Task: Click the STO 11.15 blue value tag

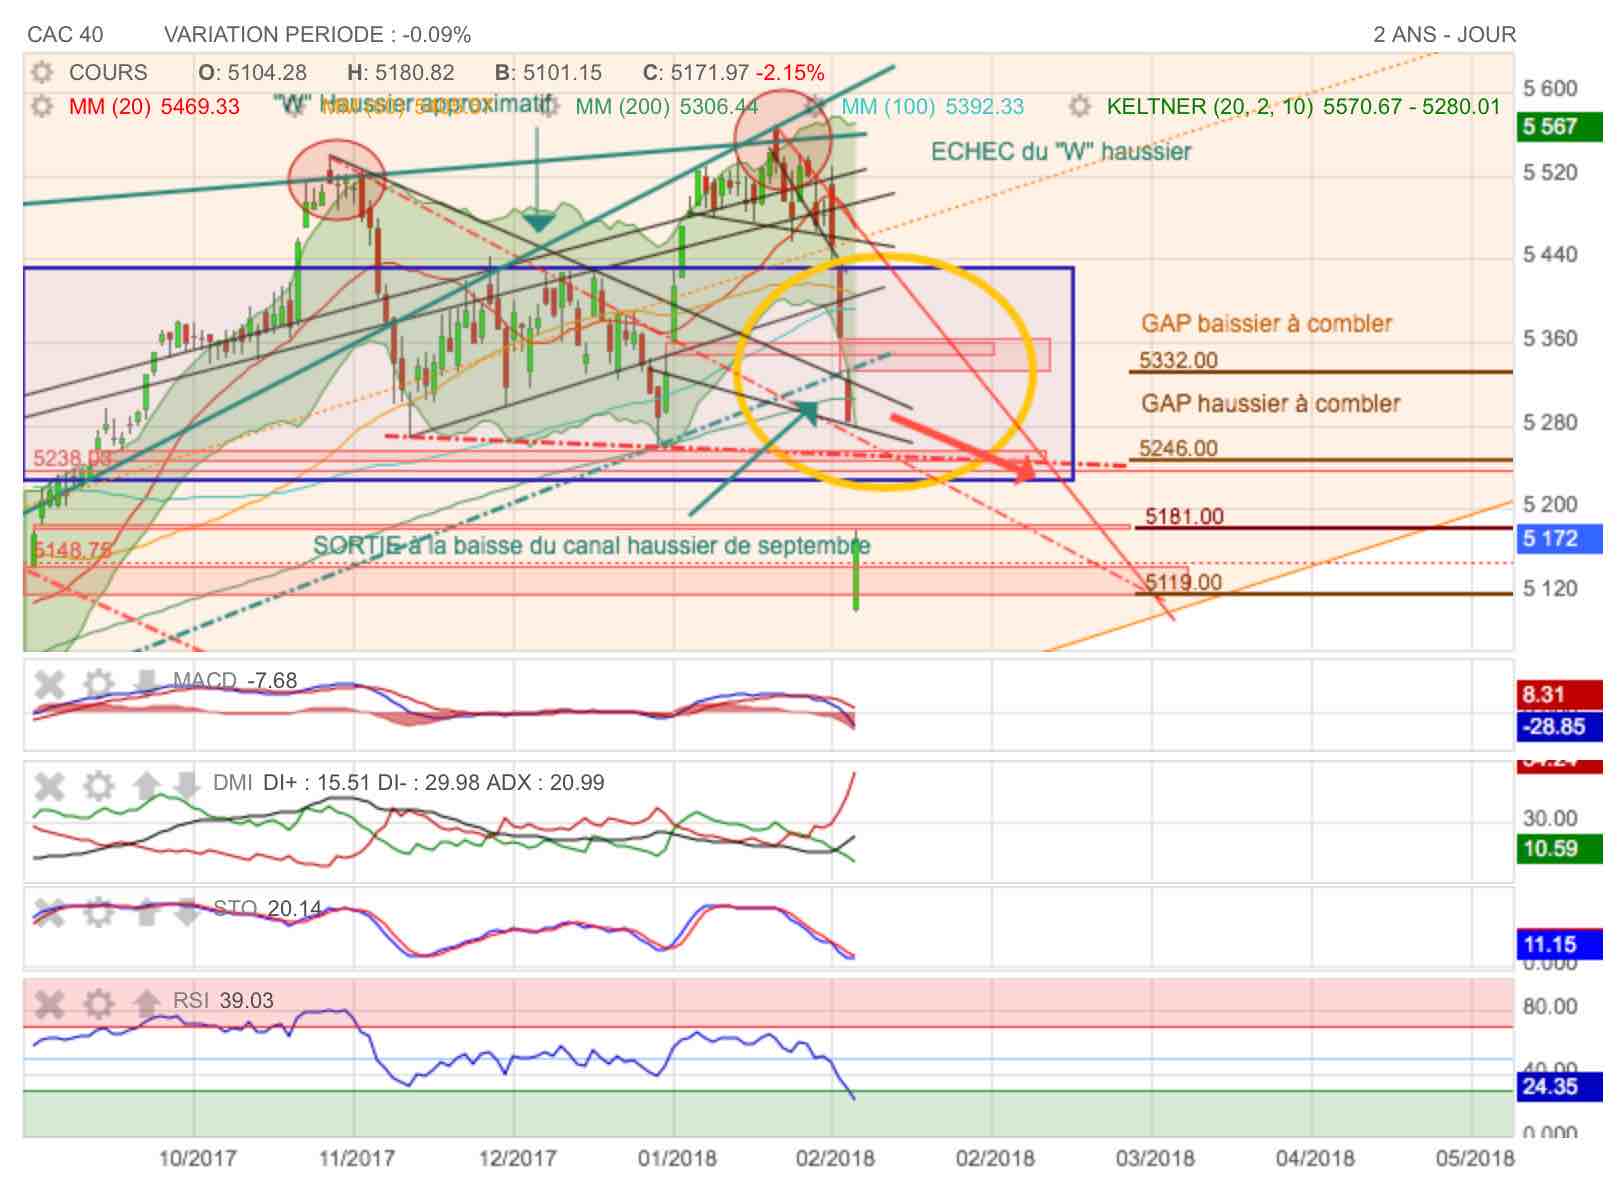Action: 1559,945
